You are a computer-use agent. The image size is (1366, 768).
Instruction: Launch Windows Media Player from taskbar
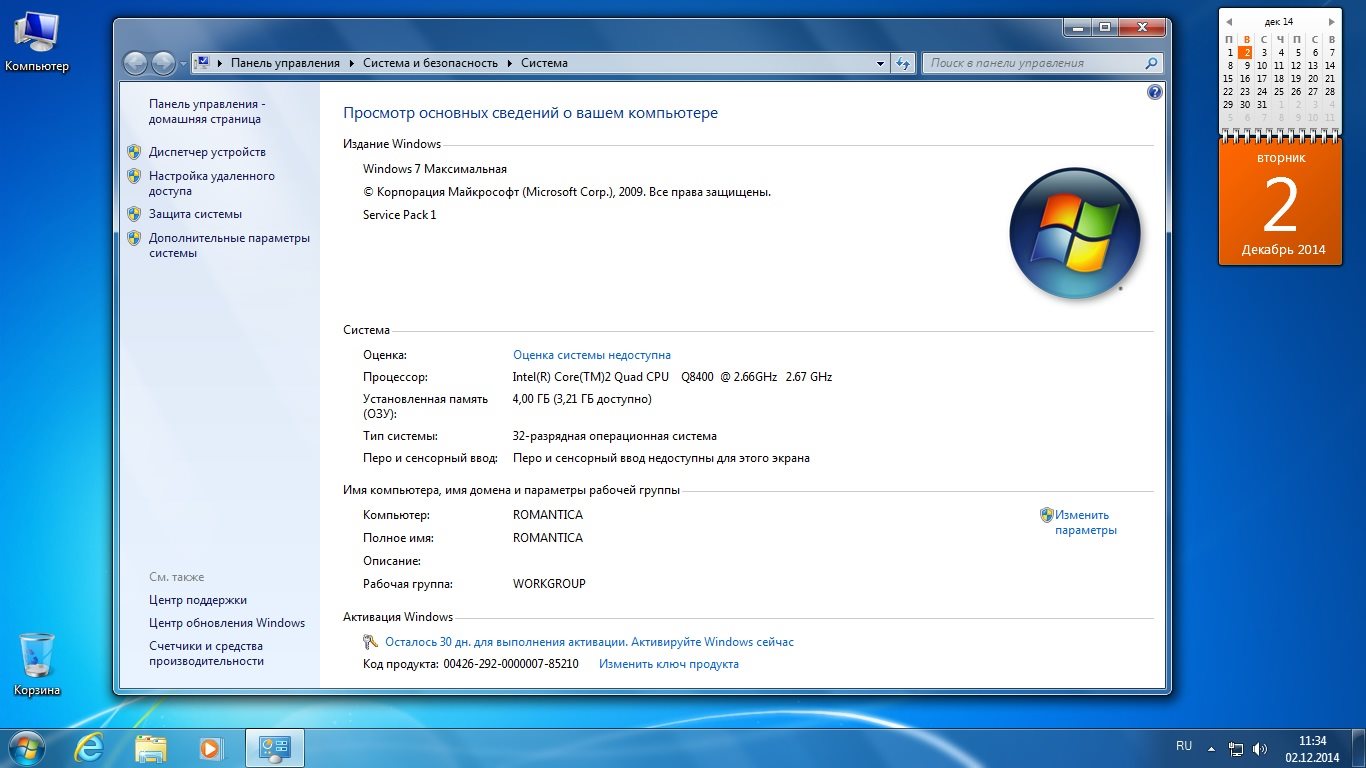(210, 748)
